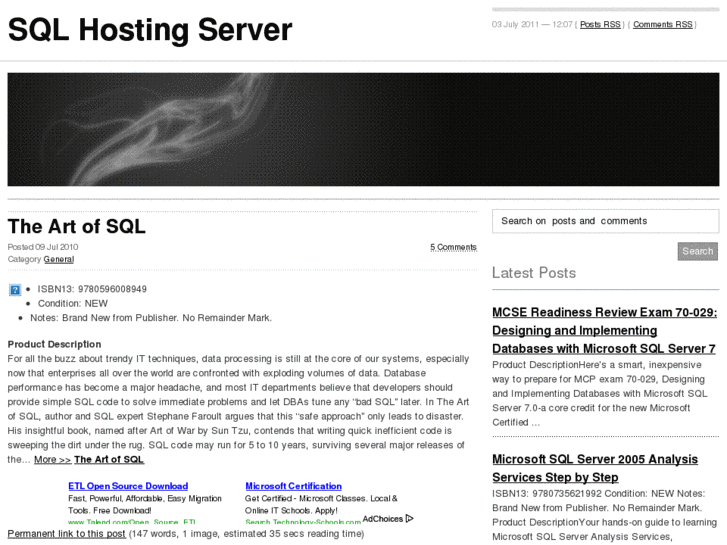The height and width of the screenshot is (545, 727).
Task: Click the Product Description heading
Action: point(54,344)
